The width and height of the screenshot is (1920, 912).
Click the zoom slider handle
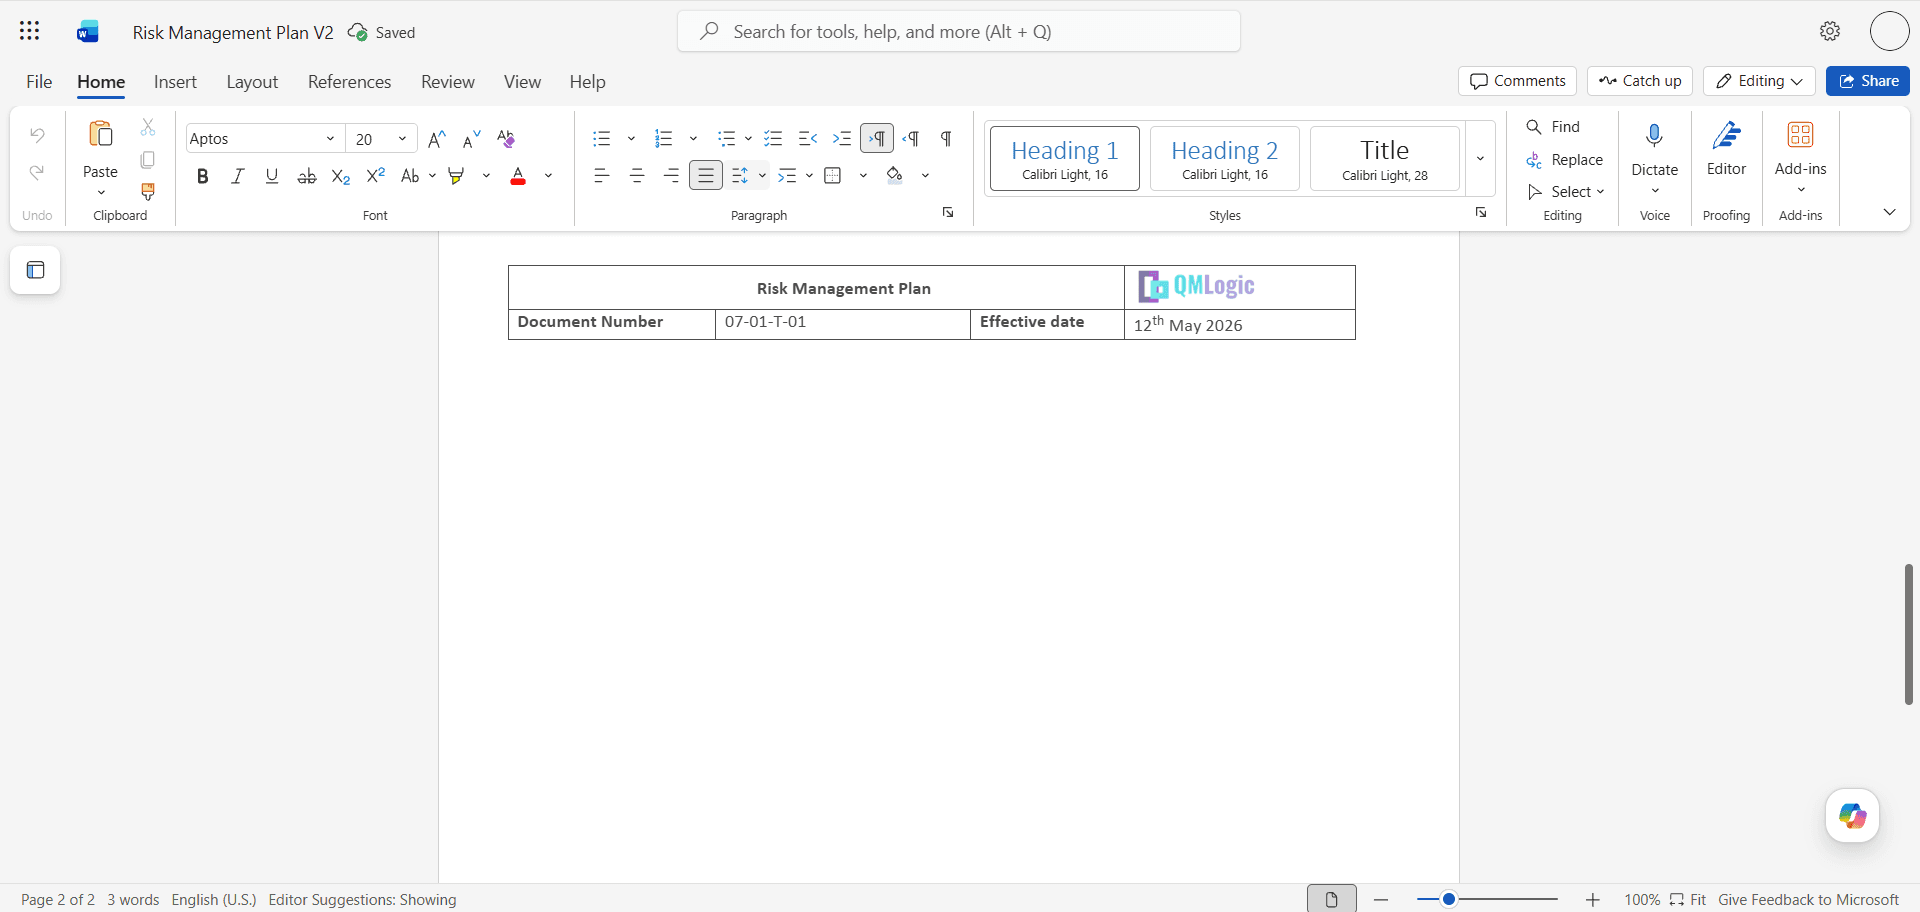1448,899
